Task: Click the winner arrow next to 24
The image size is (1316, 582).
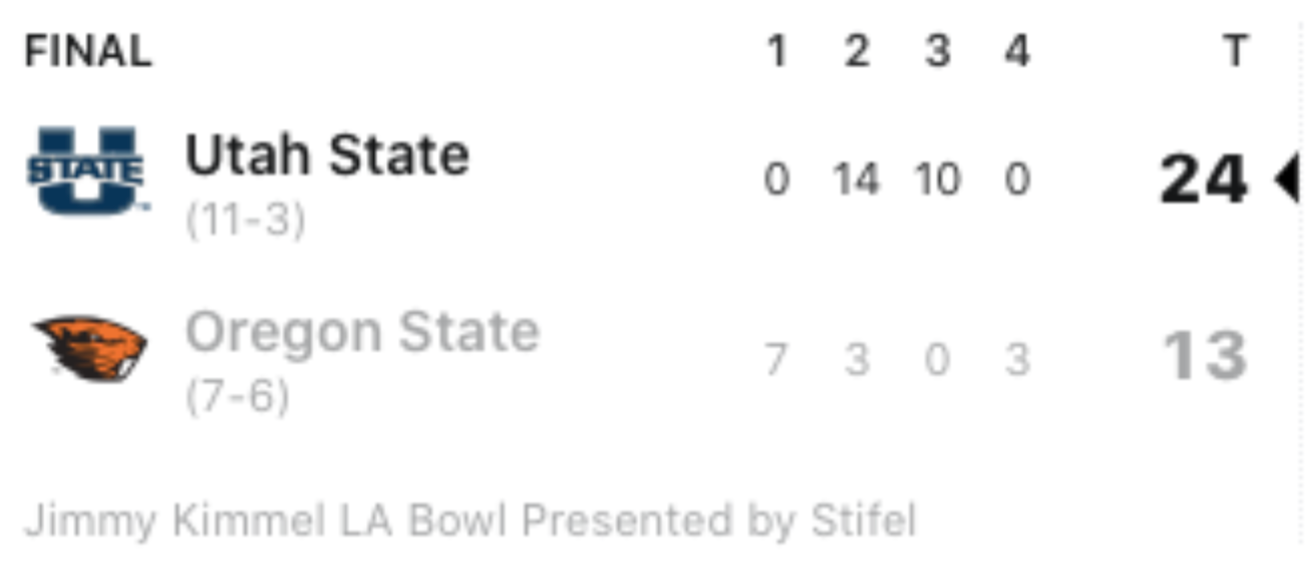Action: click(1286, 180)
